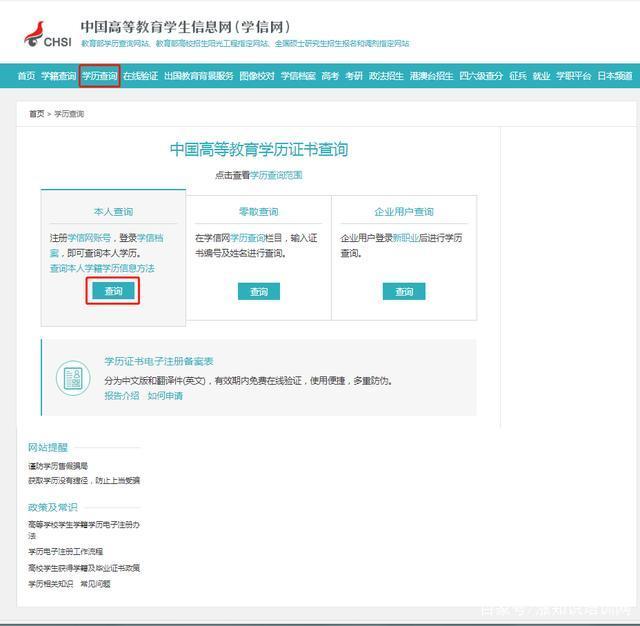Click the certificate report icon
Viewport: 640px width, 626px height.
click(x=73, y=378)
